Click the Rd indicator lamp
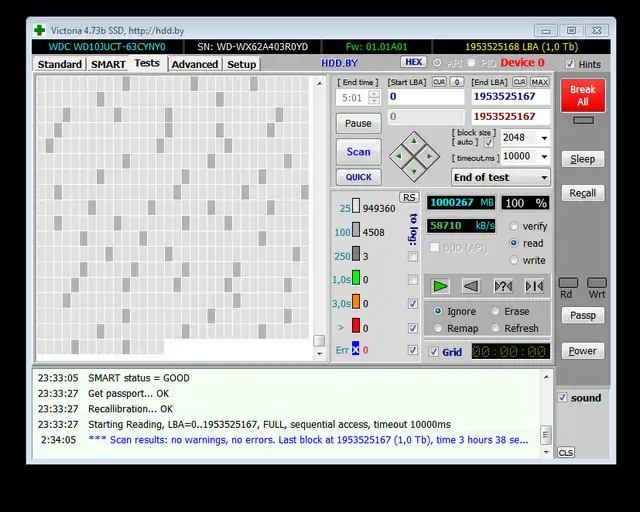Screen dimensions: 640x512 [x=568, y=283]
